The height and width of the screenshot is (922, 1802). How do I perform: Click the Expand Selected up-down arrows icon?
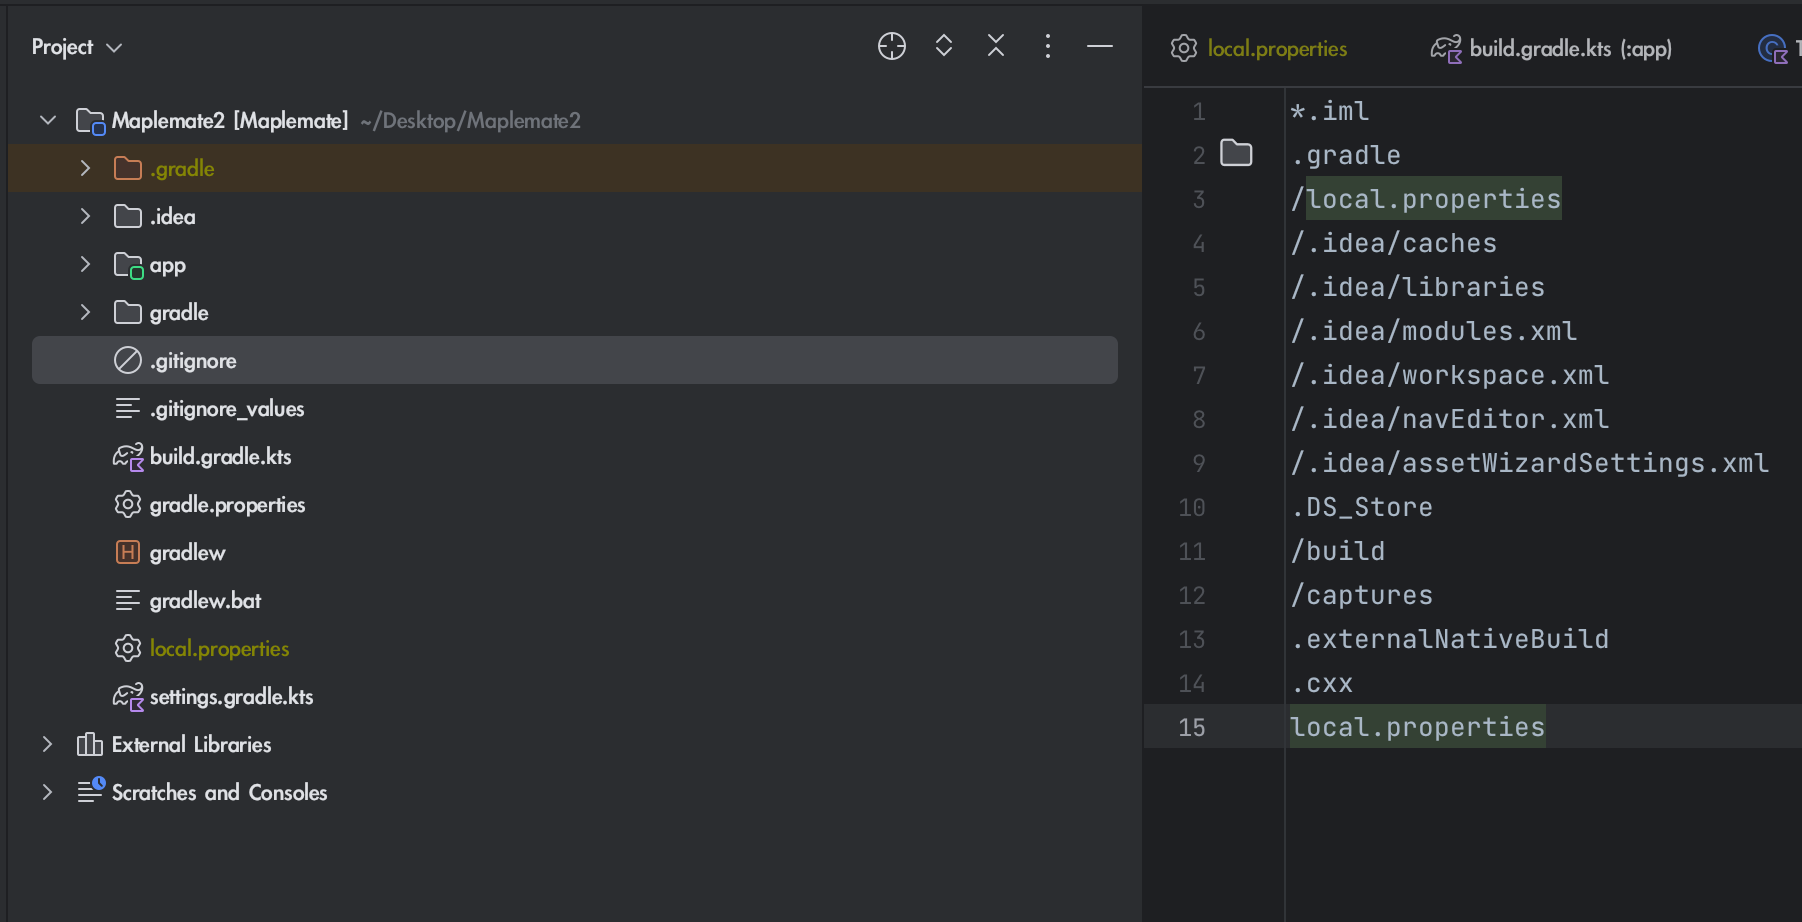[x=943, y=46]
